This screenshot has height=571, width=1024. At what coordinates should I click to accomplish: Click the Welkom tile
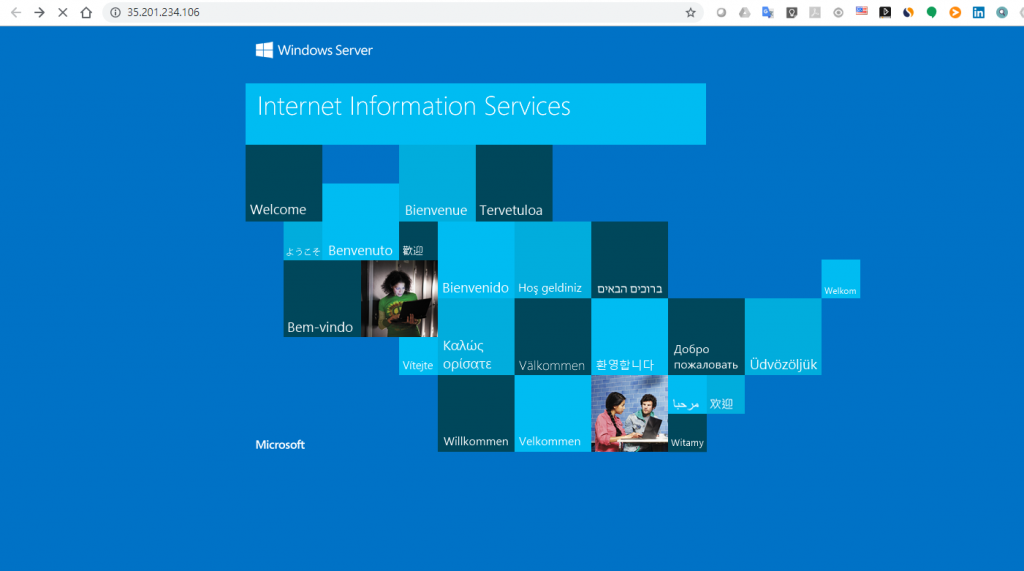[x=840, y=279]
